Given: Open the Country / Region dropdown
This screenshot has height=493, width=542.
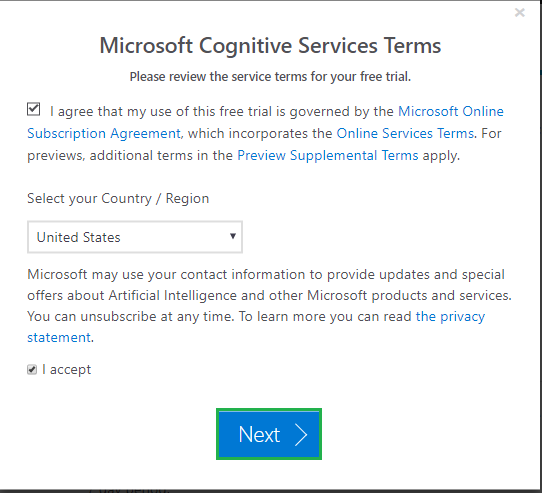Looking at the screenshot, I should 135,237.
